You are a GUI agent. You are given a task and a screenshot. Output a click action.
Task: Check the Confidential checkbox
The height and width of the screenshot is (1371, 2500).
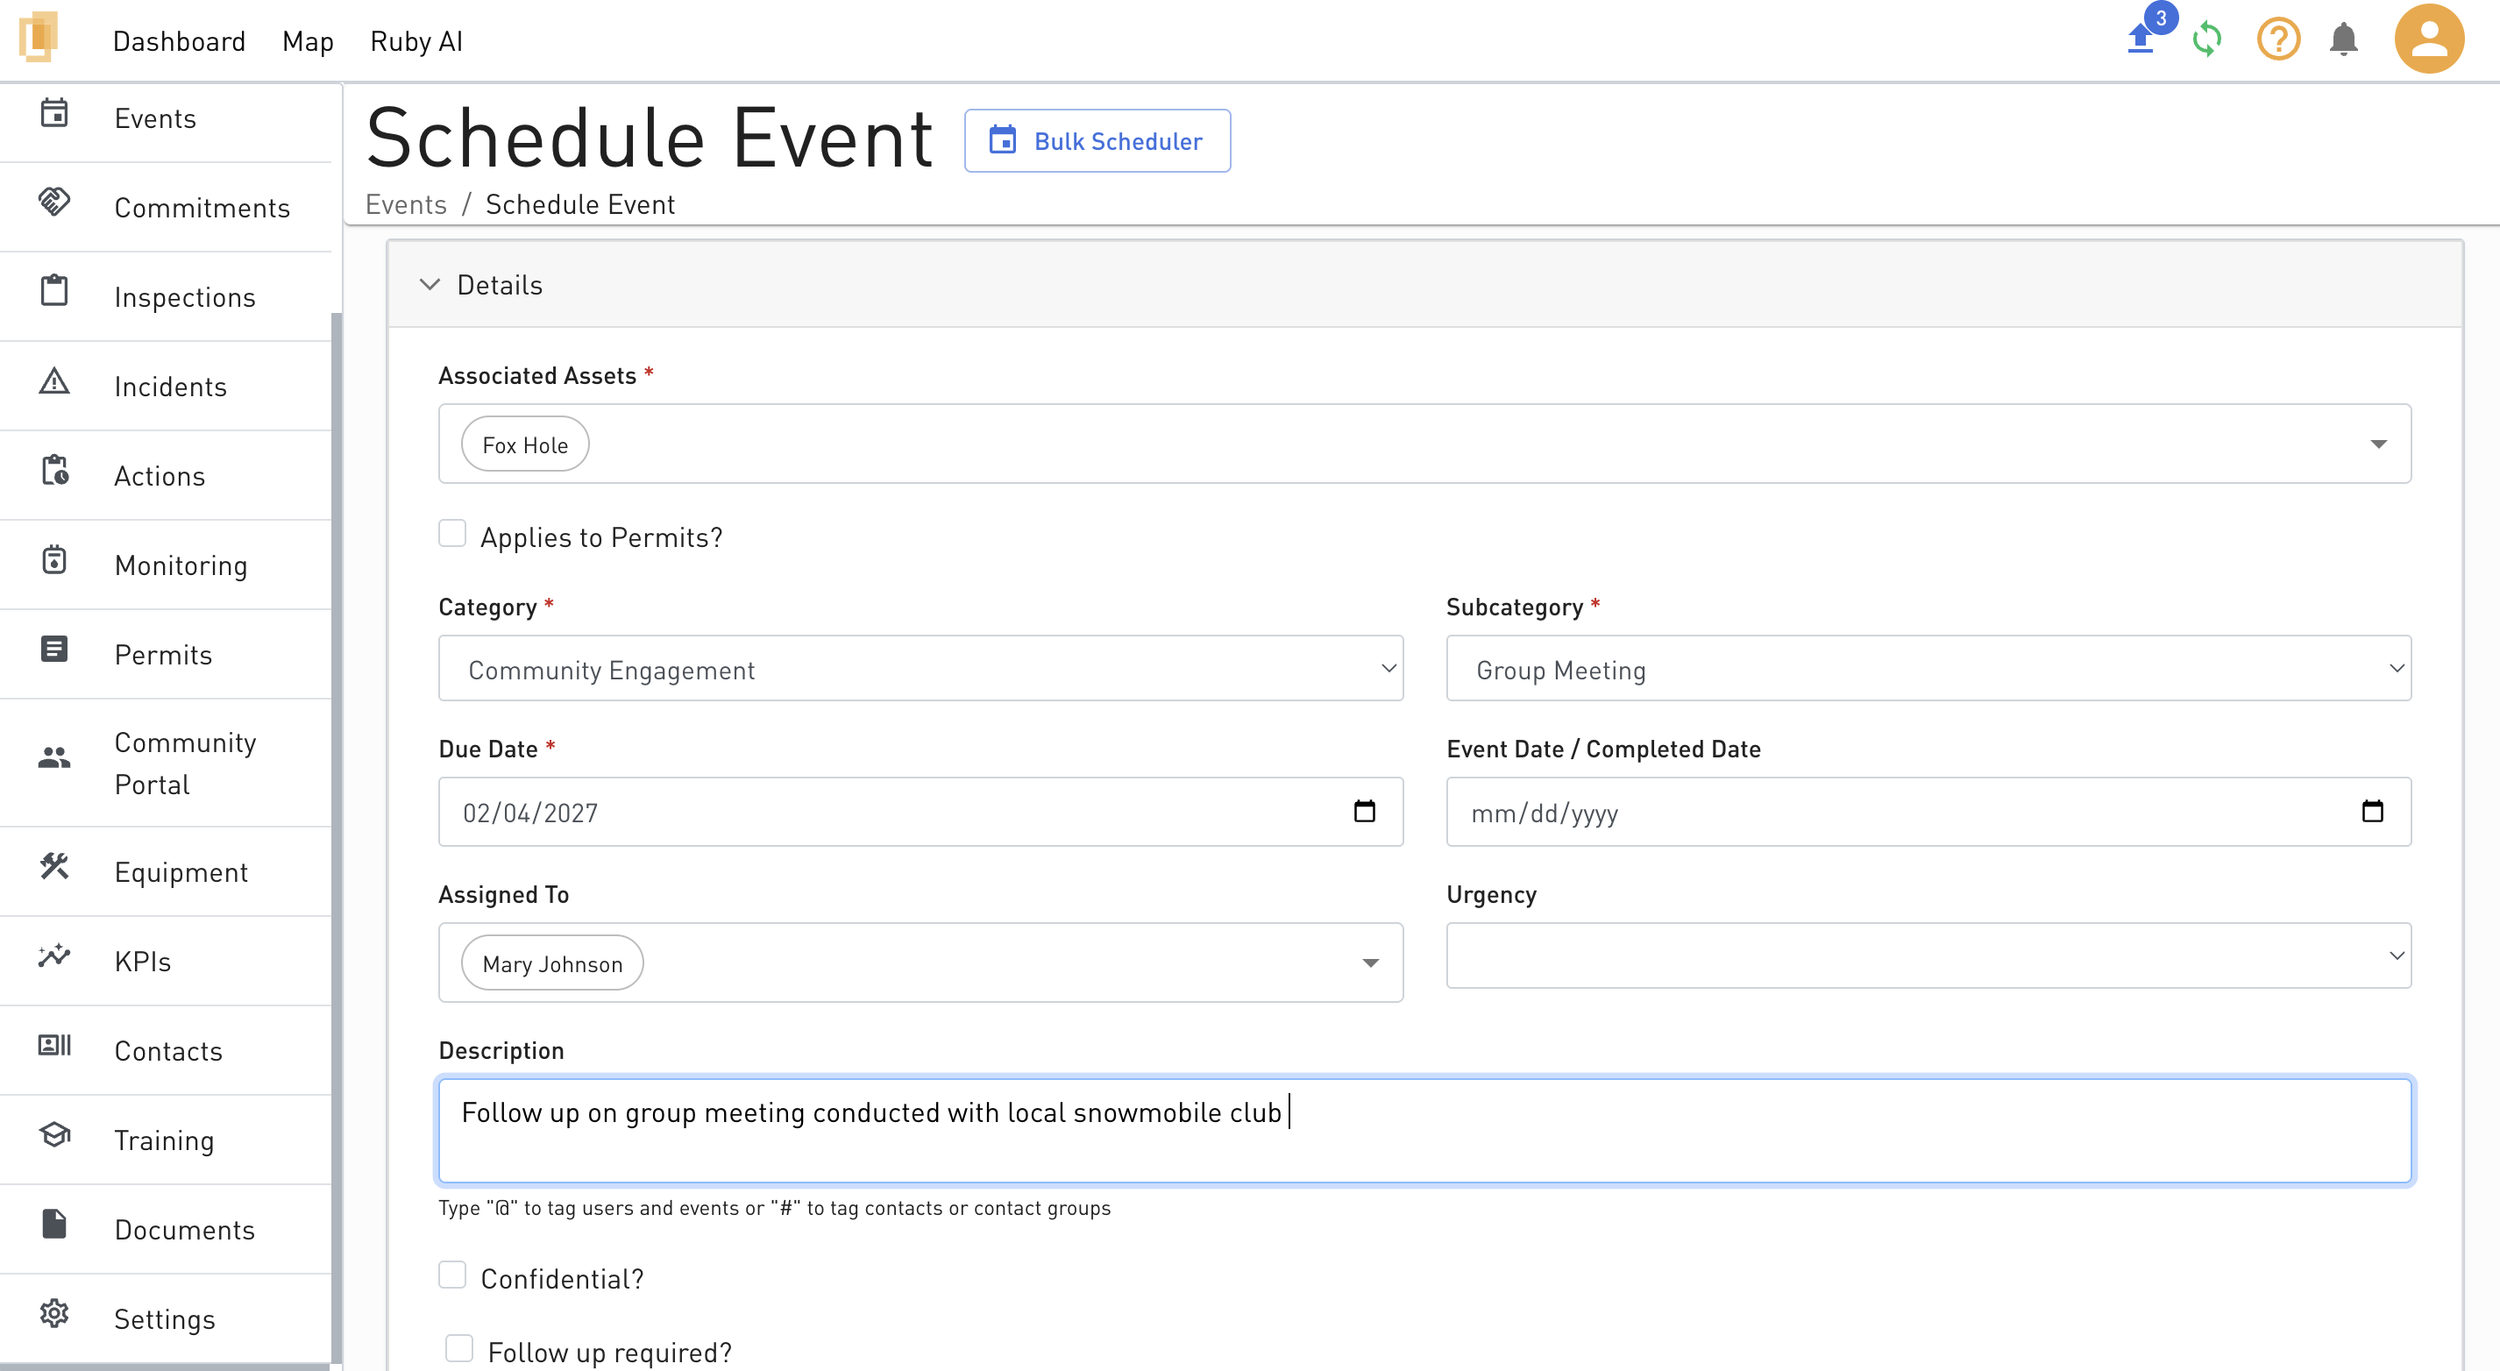pos(452,1275)
